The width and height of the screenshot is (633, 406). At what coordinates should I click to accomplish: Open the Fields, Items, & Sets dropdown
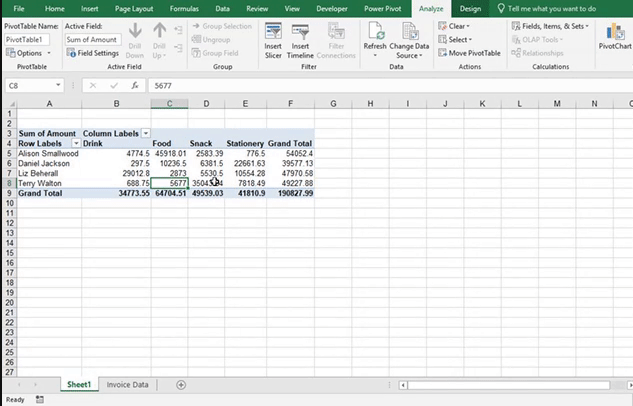555,26
